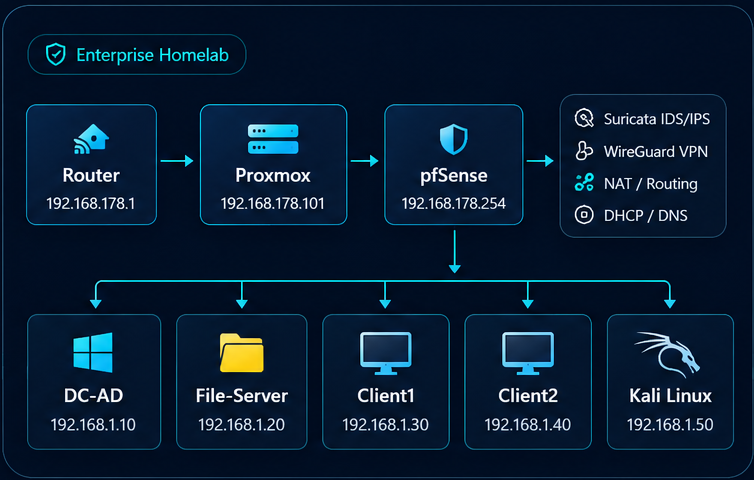The image size is (754, 480).
Task: Select the Proxmox IP 192.168.178.101
Action: point(273,203)
